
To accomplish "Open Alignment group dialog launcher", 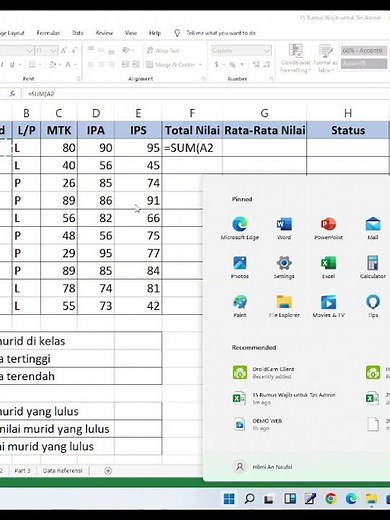I will pyautogui.click(x=204, y=79).
